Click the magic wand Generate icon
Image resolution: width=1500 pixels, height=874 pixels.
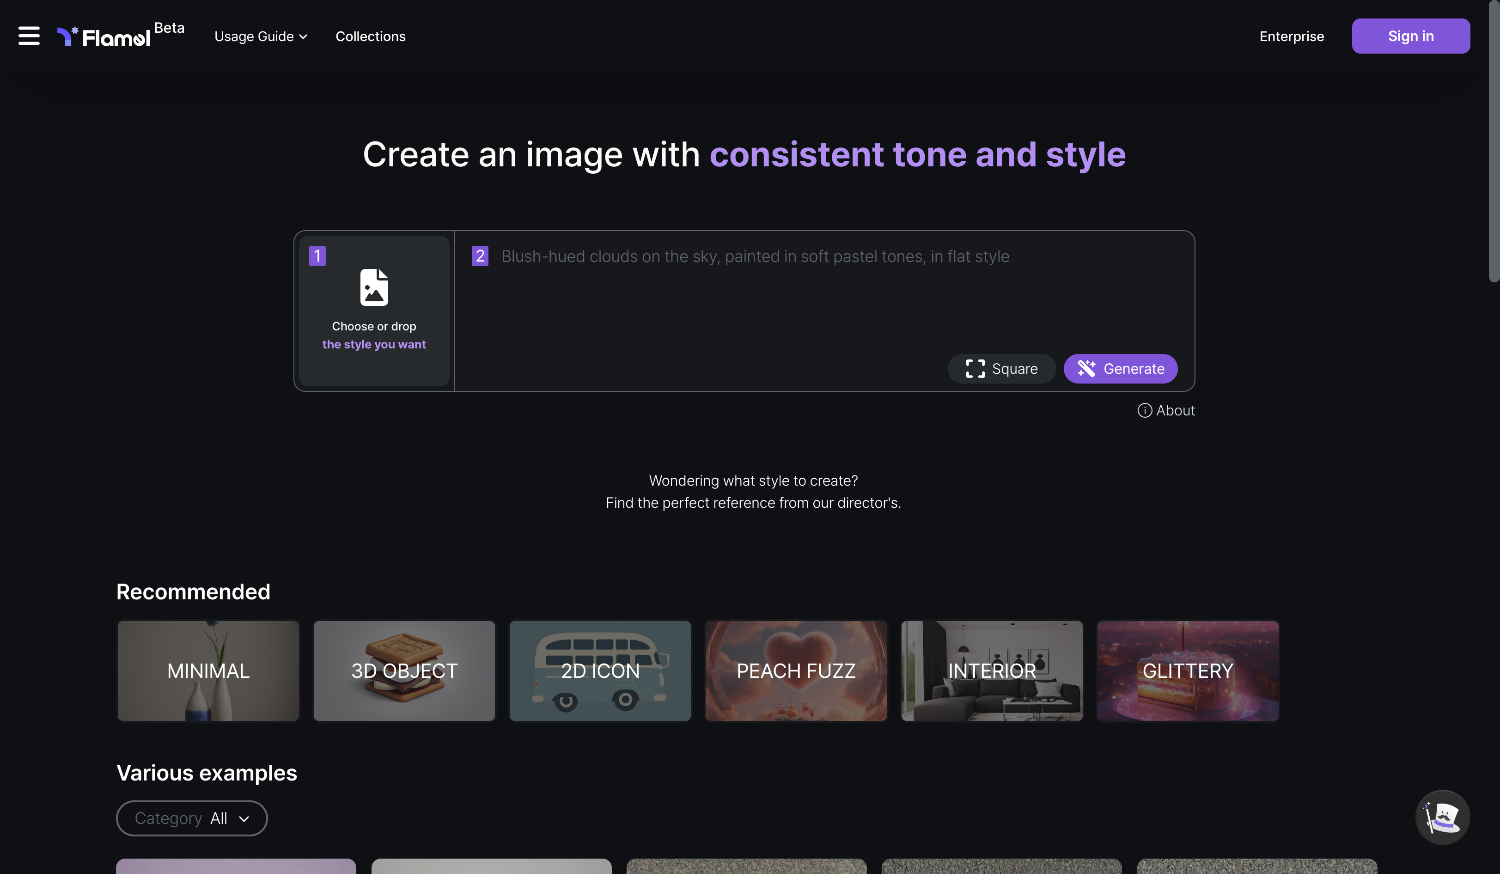coord(1087,369)
